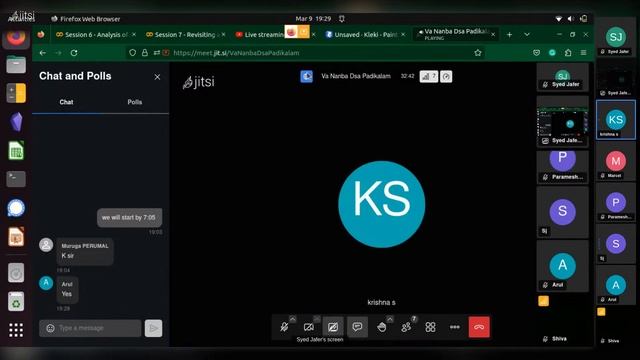
Task: Select Arul participant thumbnail in filmstrip
Action: click(562, 266)
